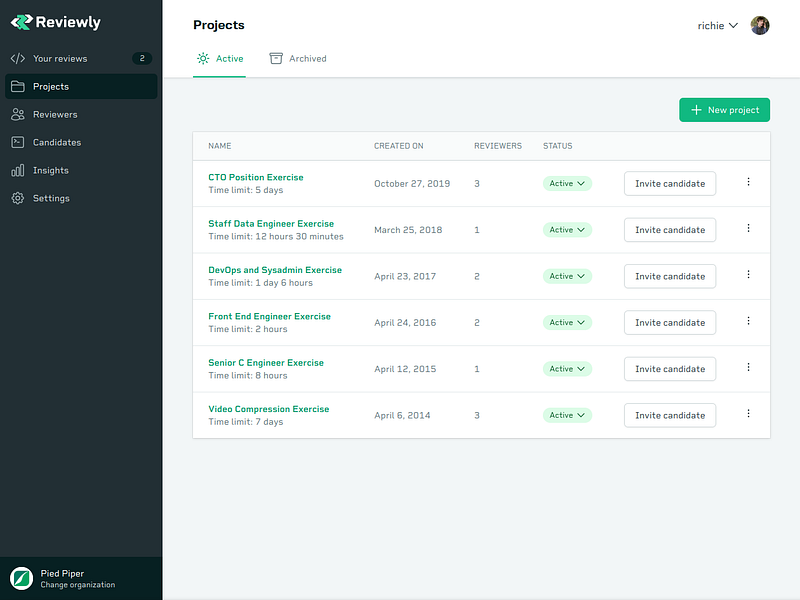Change status of Senior C Engineer Exercise

pos(567,369)
